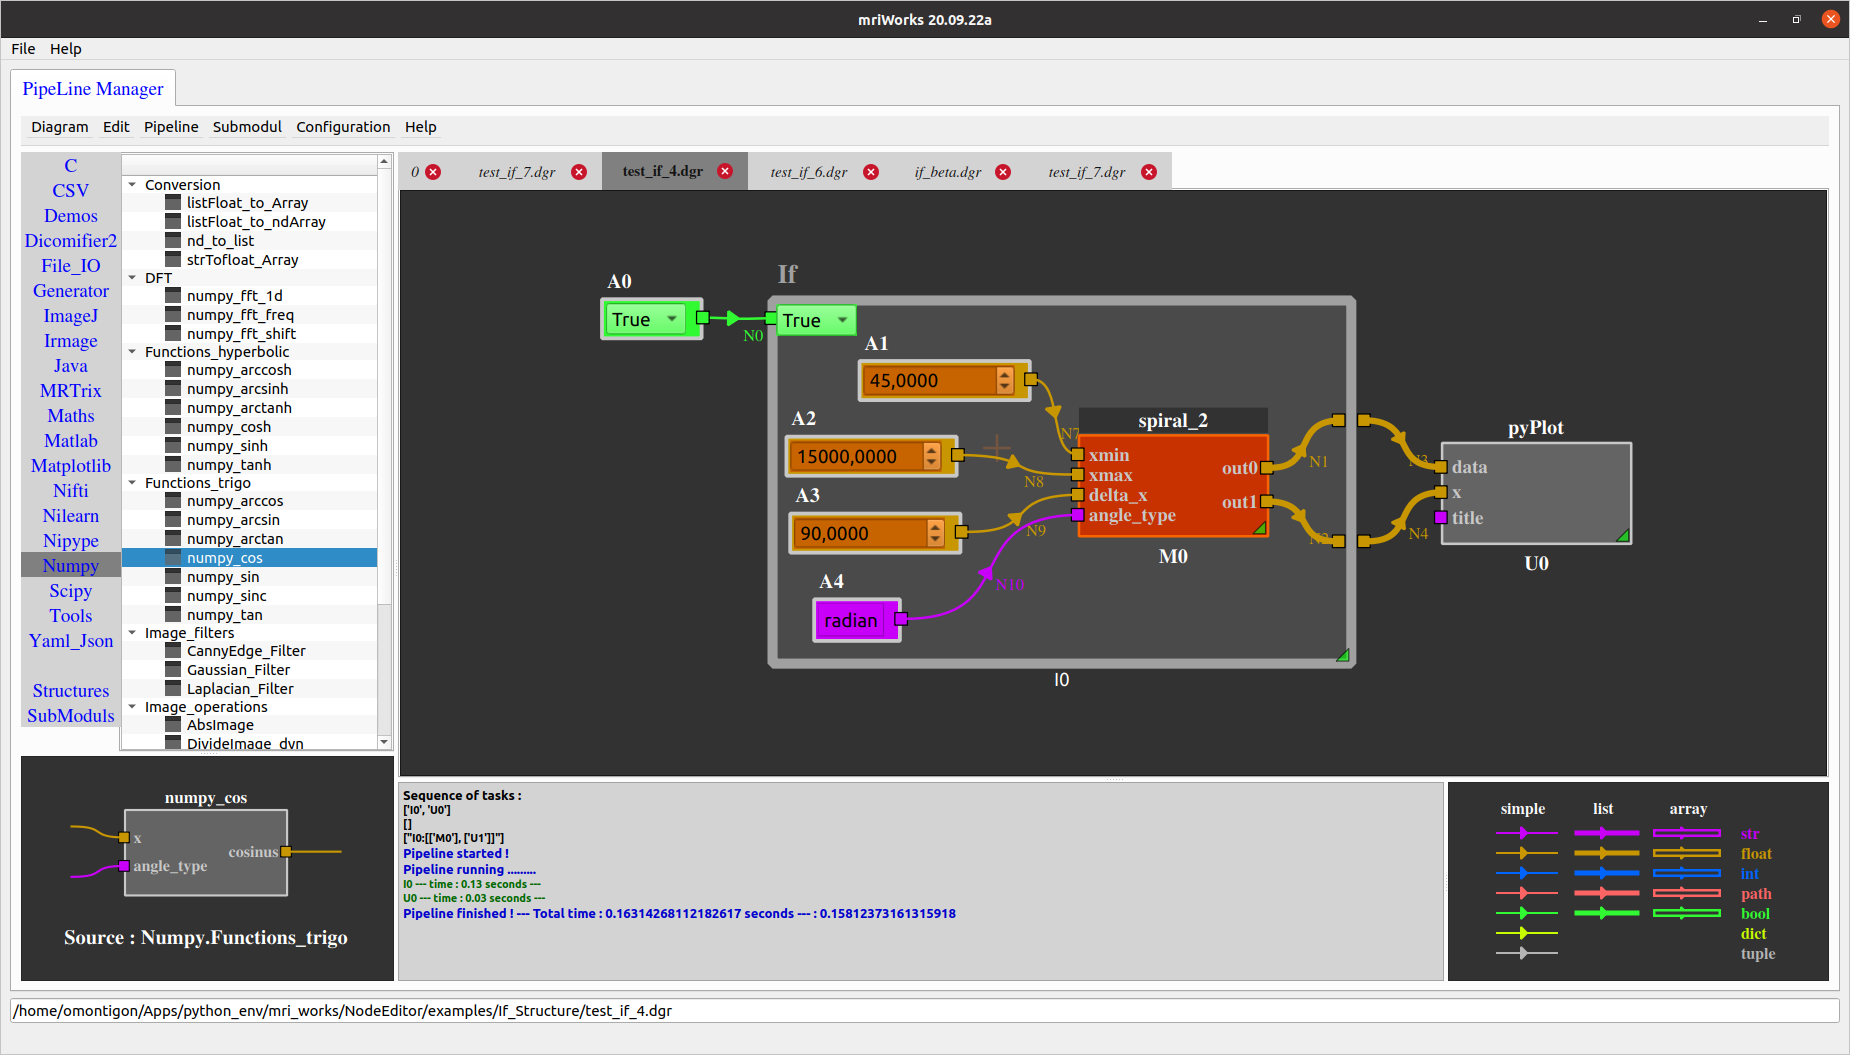Image resolution: width=1850 pixels, height=1055 pixels.
Task: Select the Dicomifier2 library in sidebar
Action: click(x=71, y=241)
